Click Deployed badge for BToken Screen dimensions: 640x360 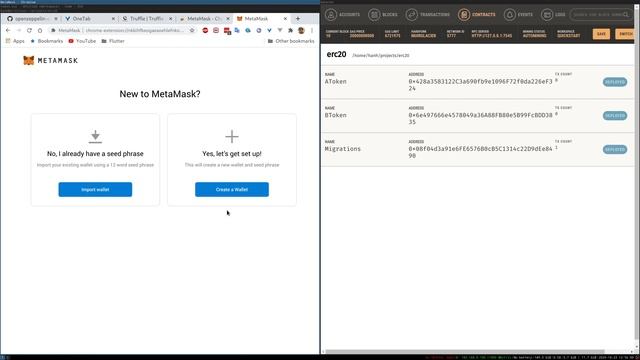click(615, 116)
